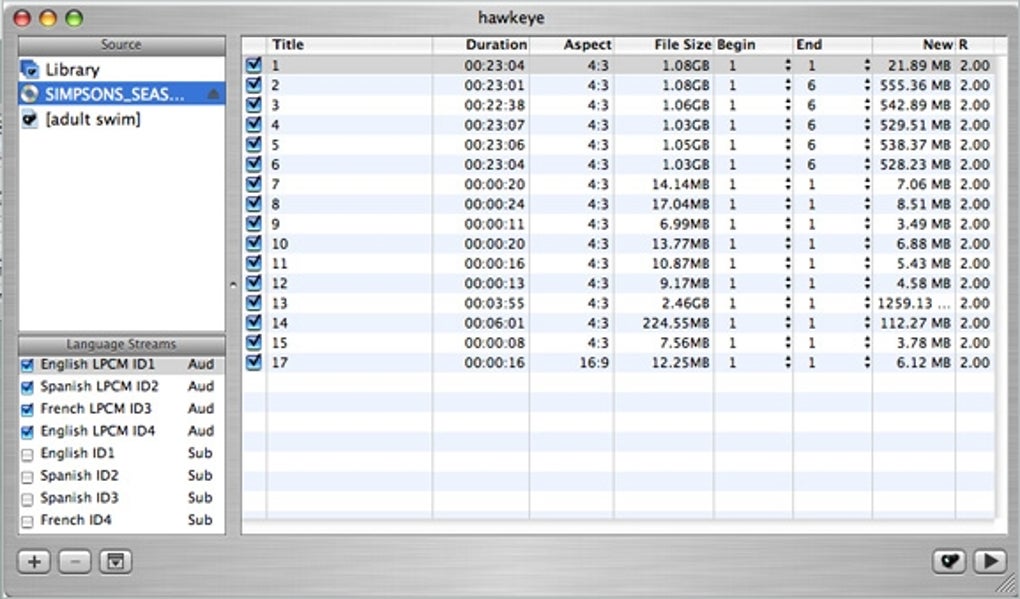Click duration 00:06:01 of title 14
This screenshot has width=1020, height=599.
tap(494, 323)
